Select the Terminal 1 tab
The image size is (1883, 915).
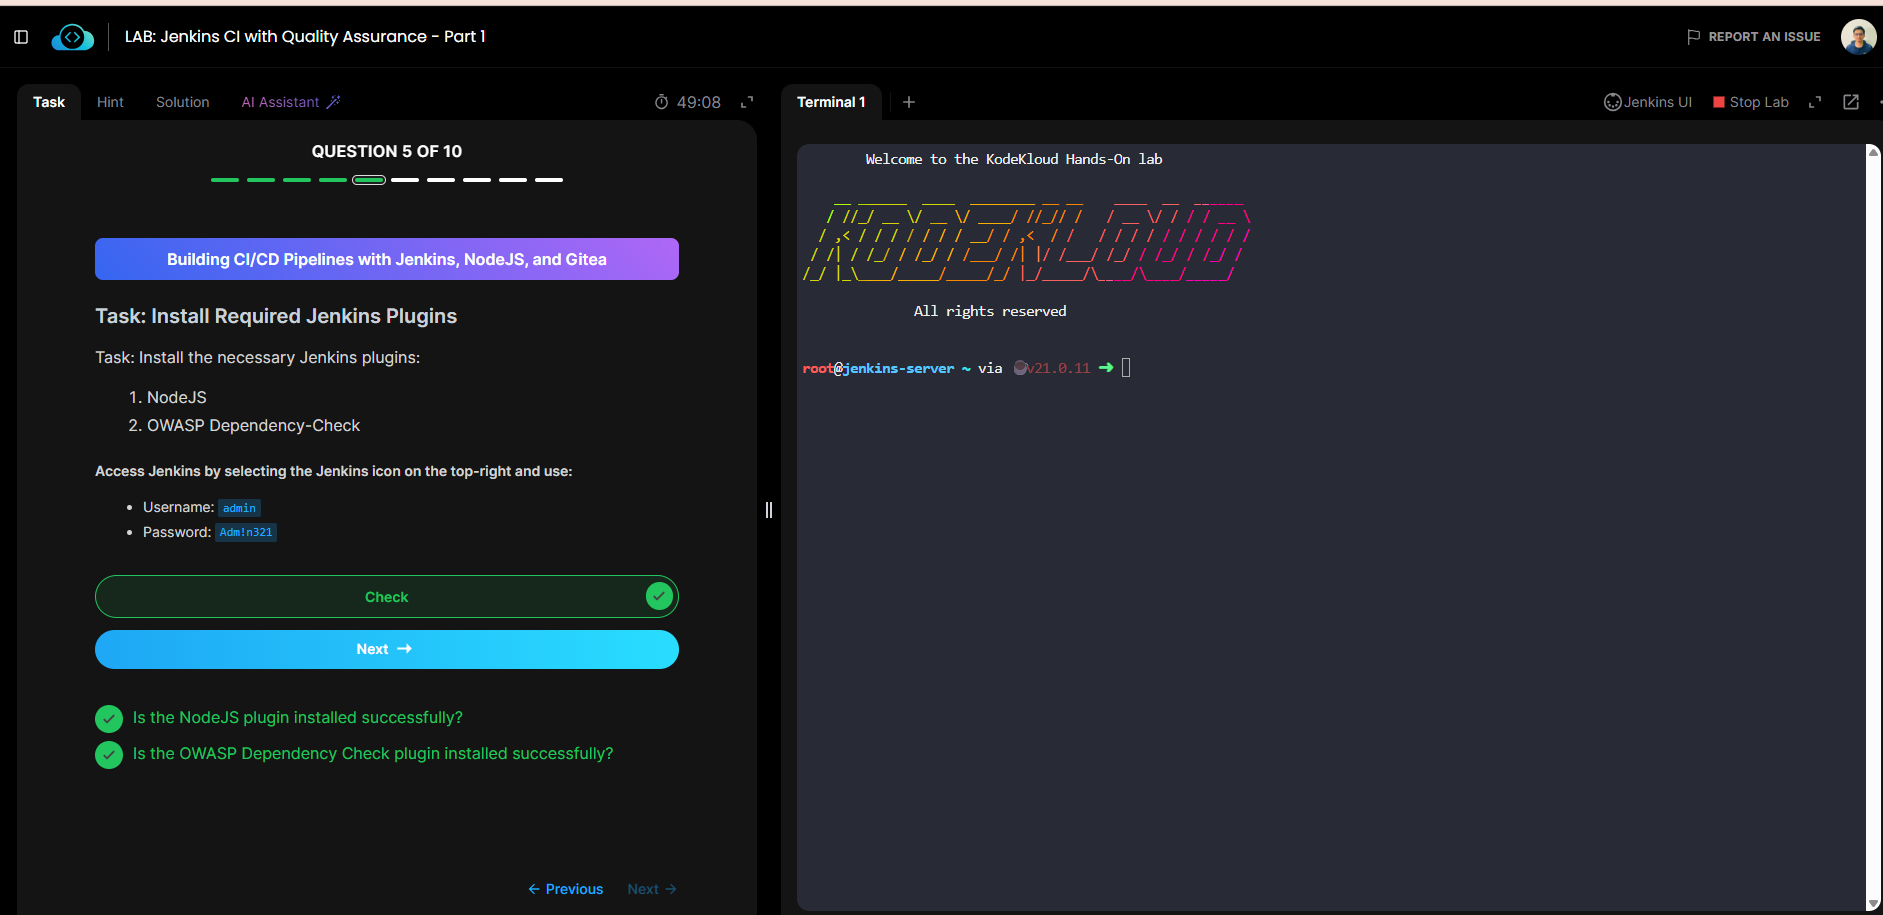click(x=831, y=102)
